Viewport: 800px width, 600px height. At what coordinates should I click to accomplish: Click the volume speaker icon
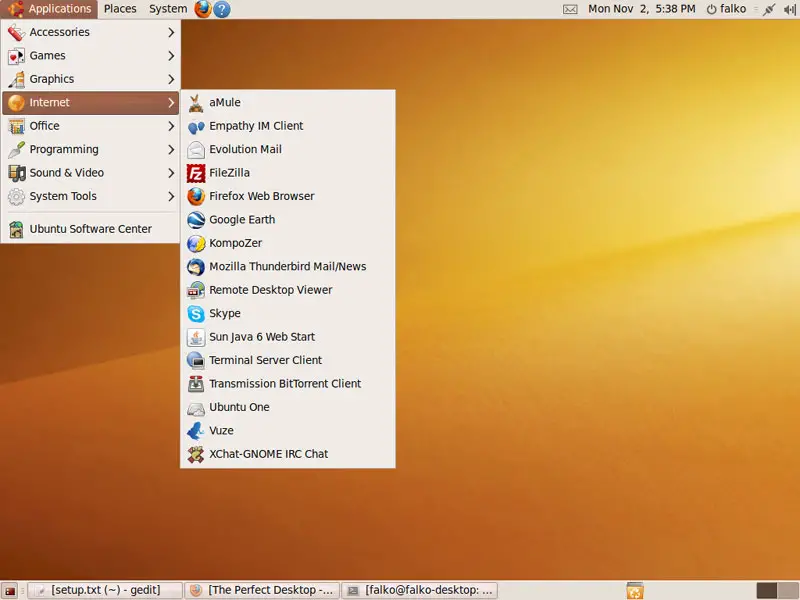coord(790,9)
